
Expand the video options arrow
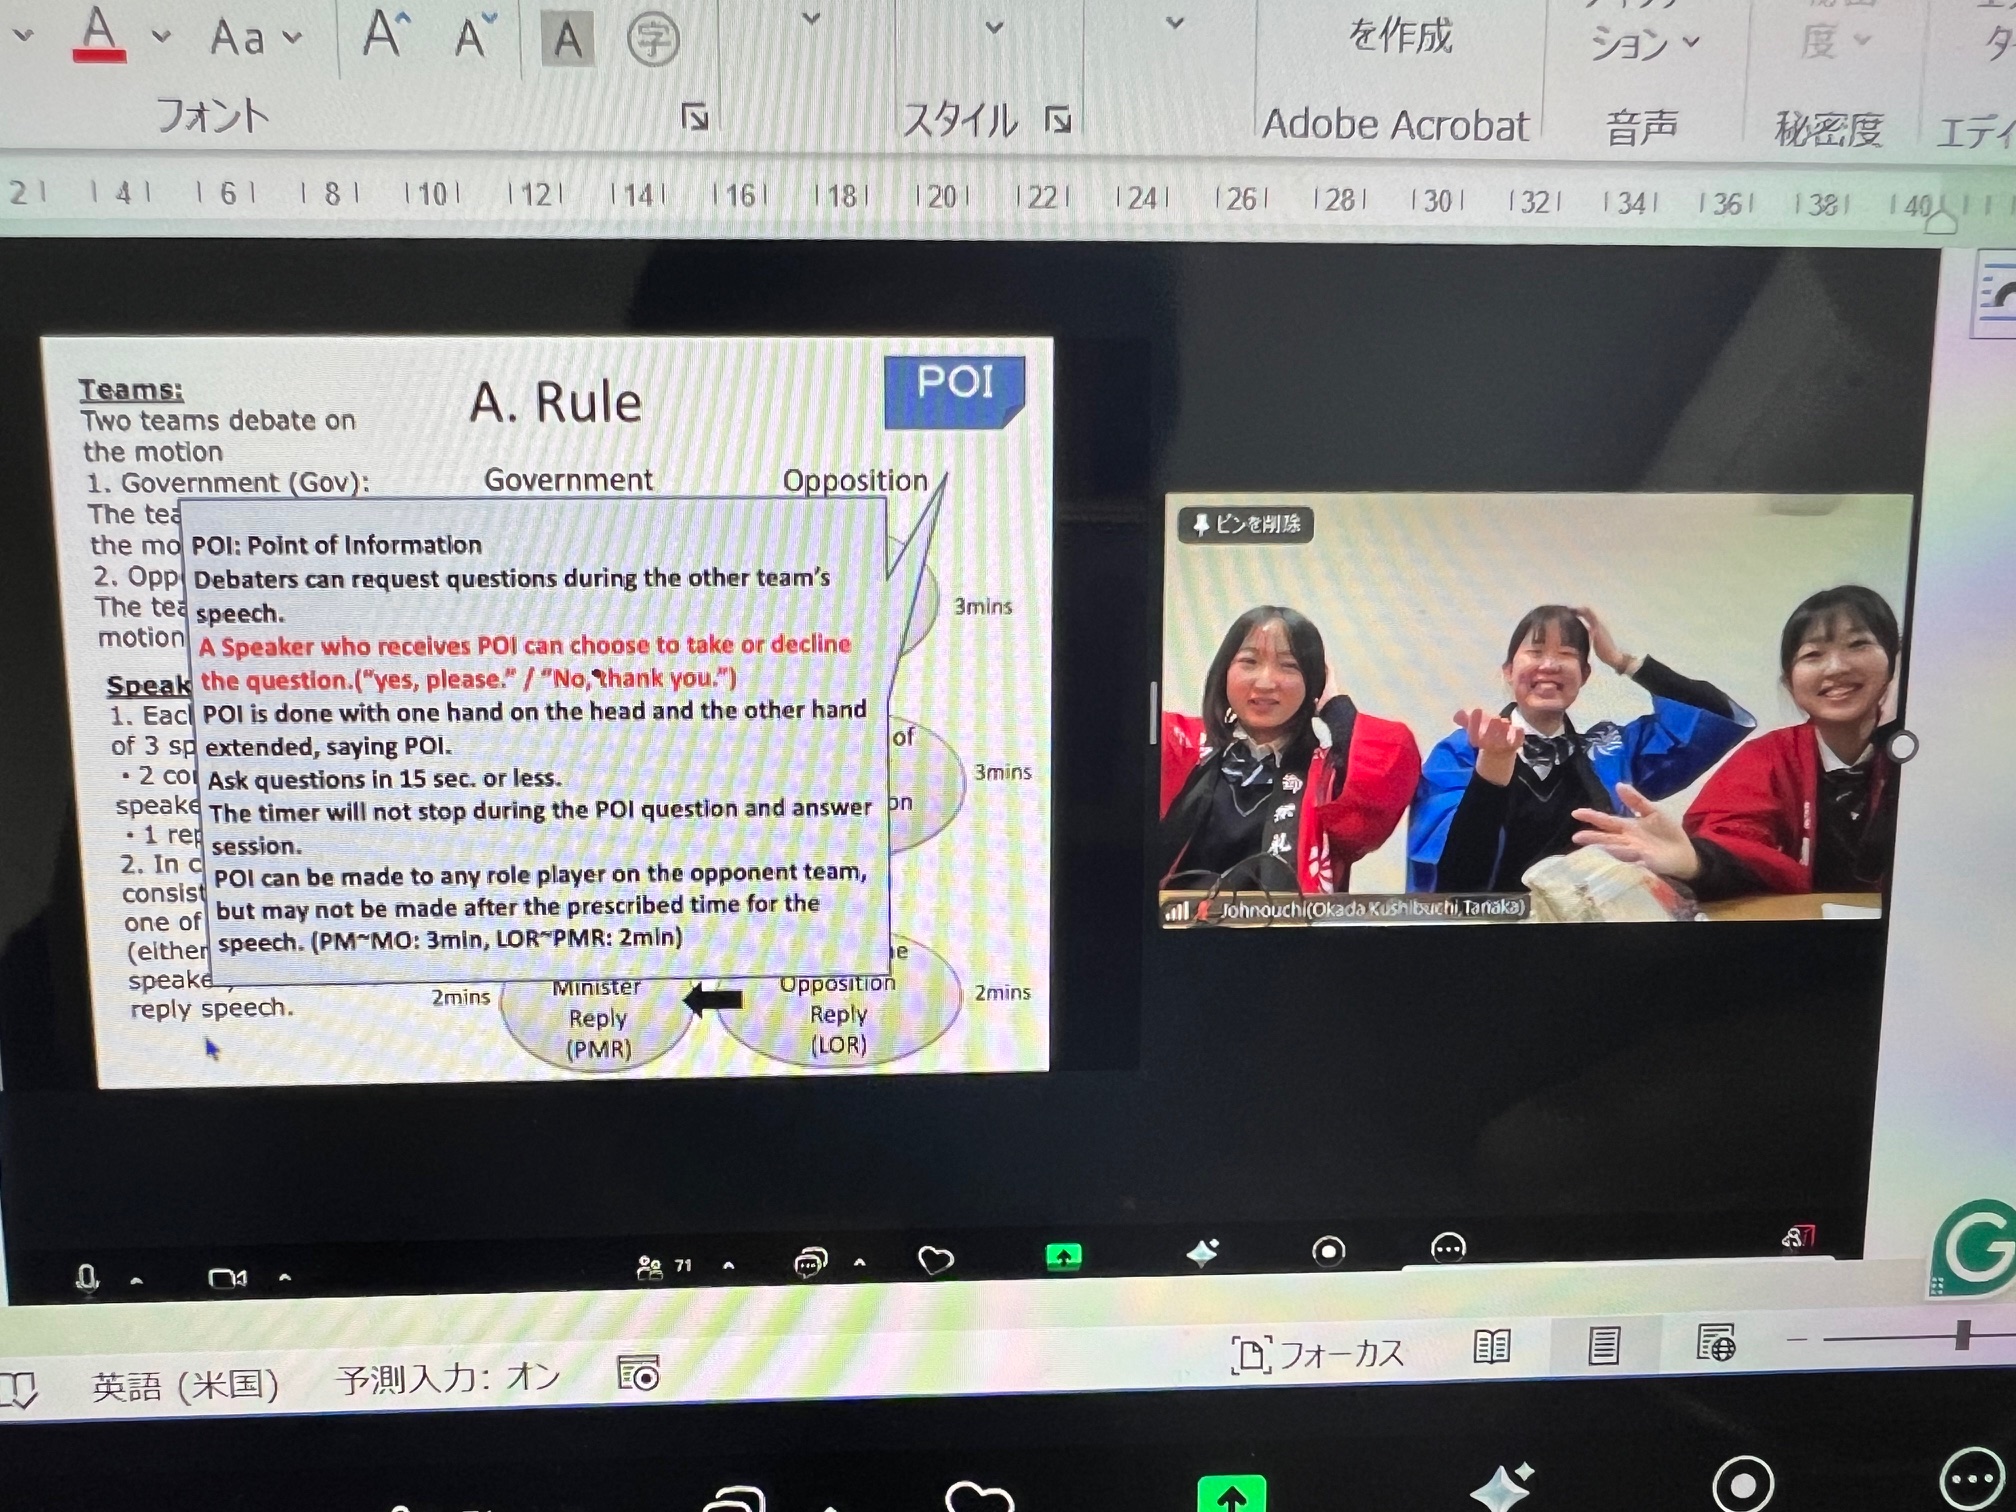(x=285, y=1277)
